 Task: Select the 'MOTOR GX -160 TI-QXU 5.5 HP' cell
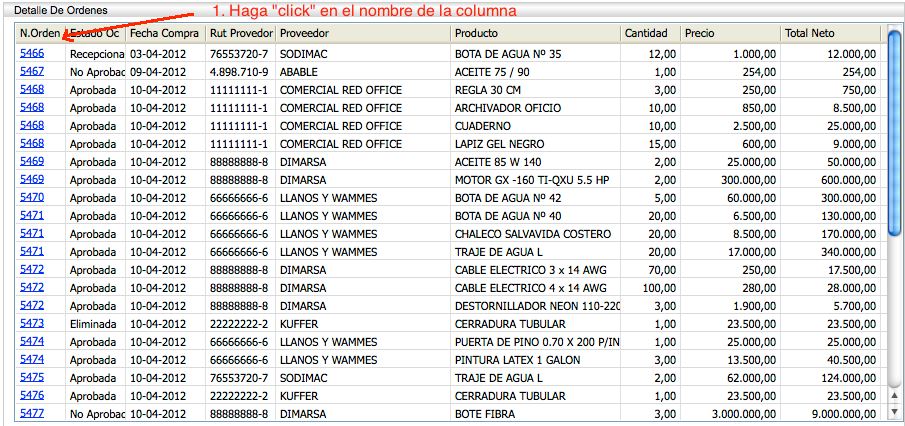click(536, 180)
